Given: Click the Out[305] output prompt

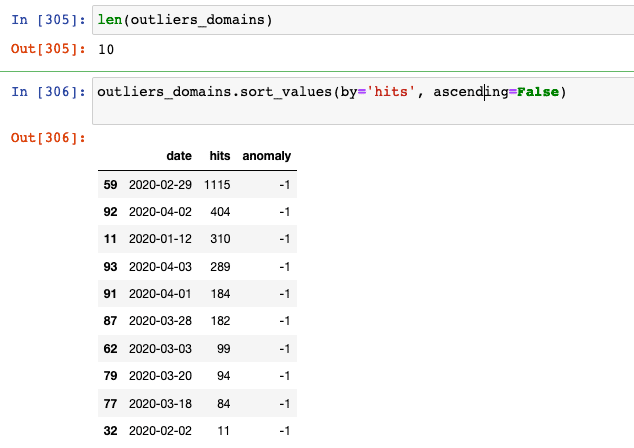Looking at the screenshot, I should pyautogui.click(x=48, y=49).
